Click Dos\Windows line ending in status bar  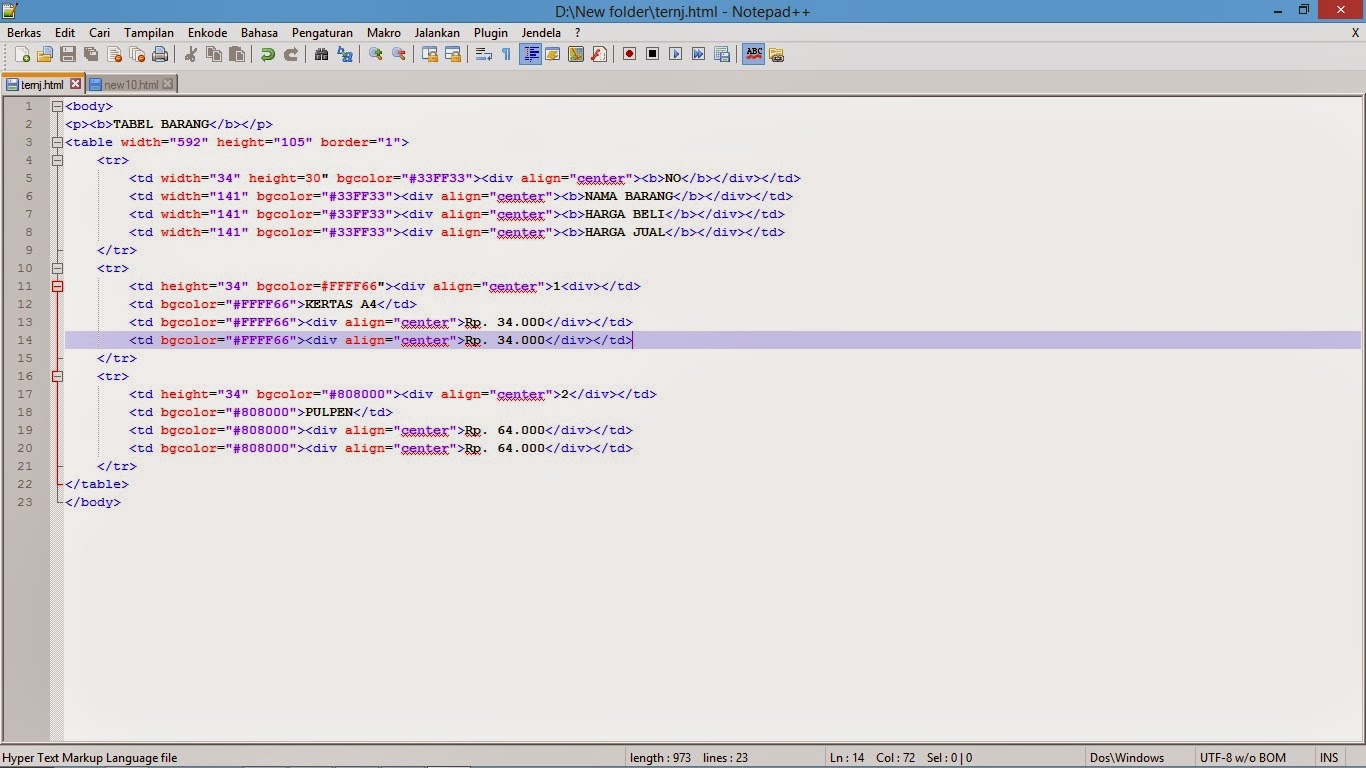(1127, 758)
